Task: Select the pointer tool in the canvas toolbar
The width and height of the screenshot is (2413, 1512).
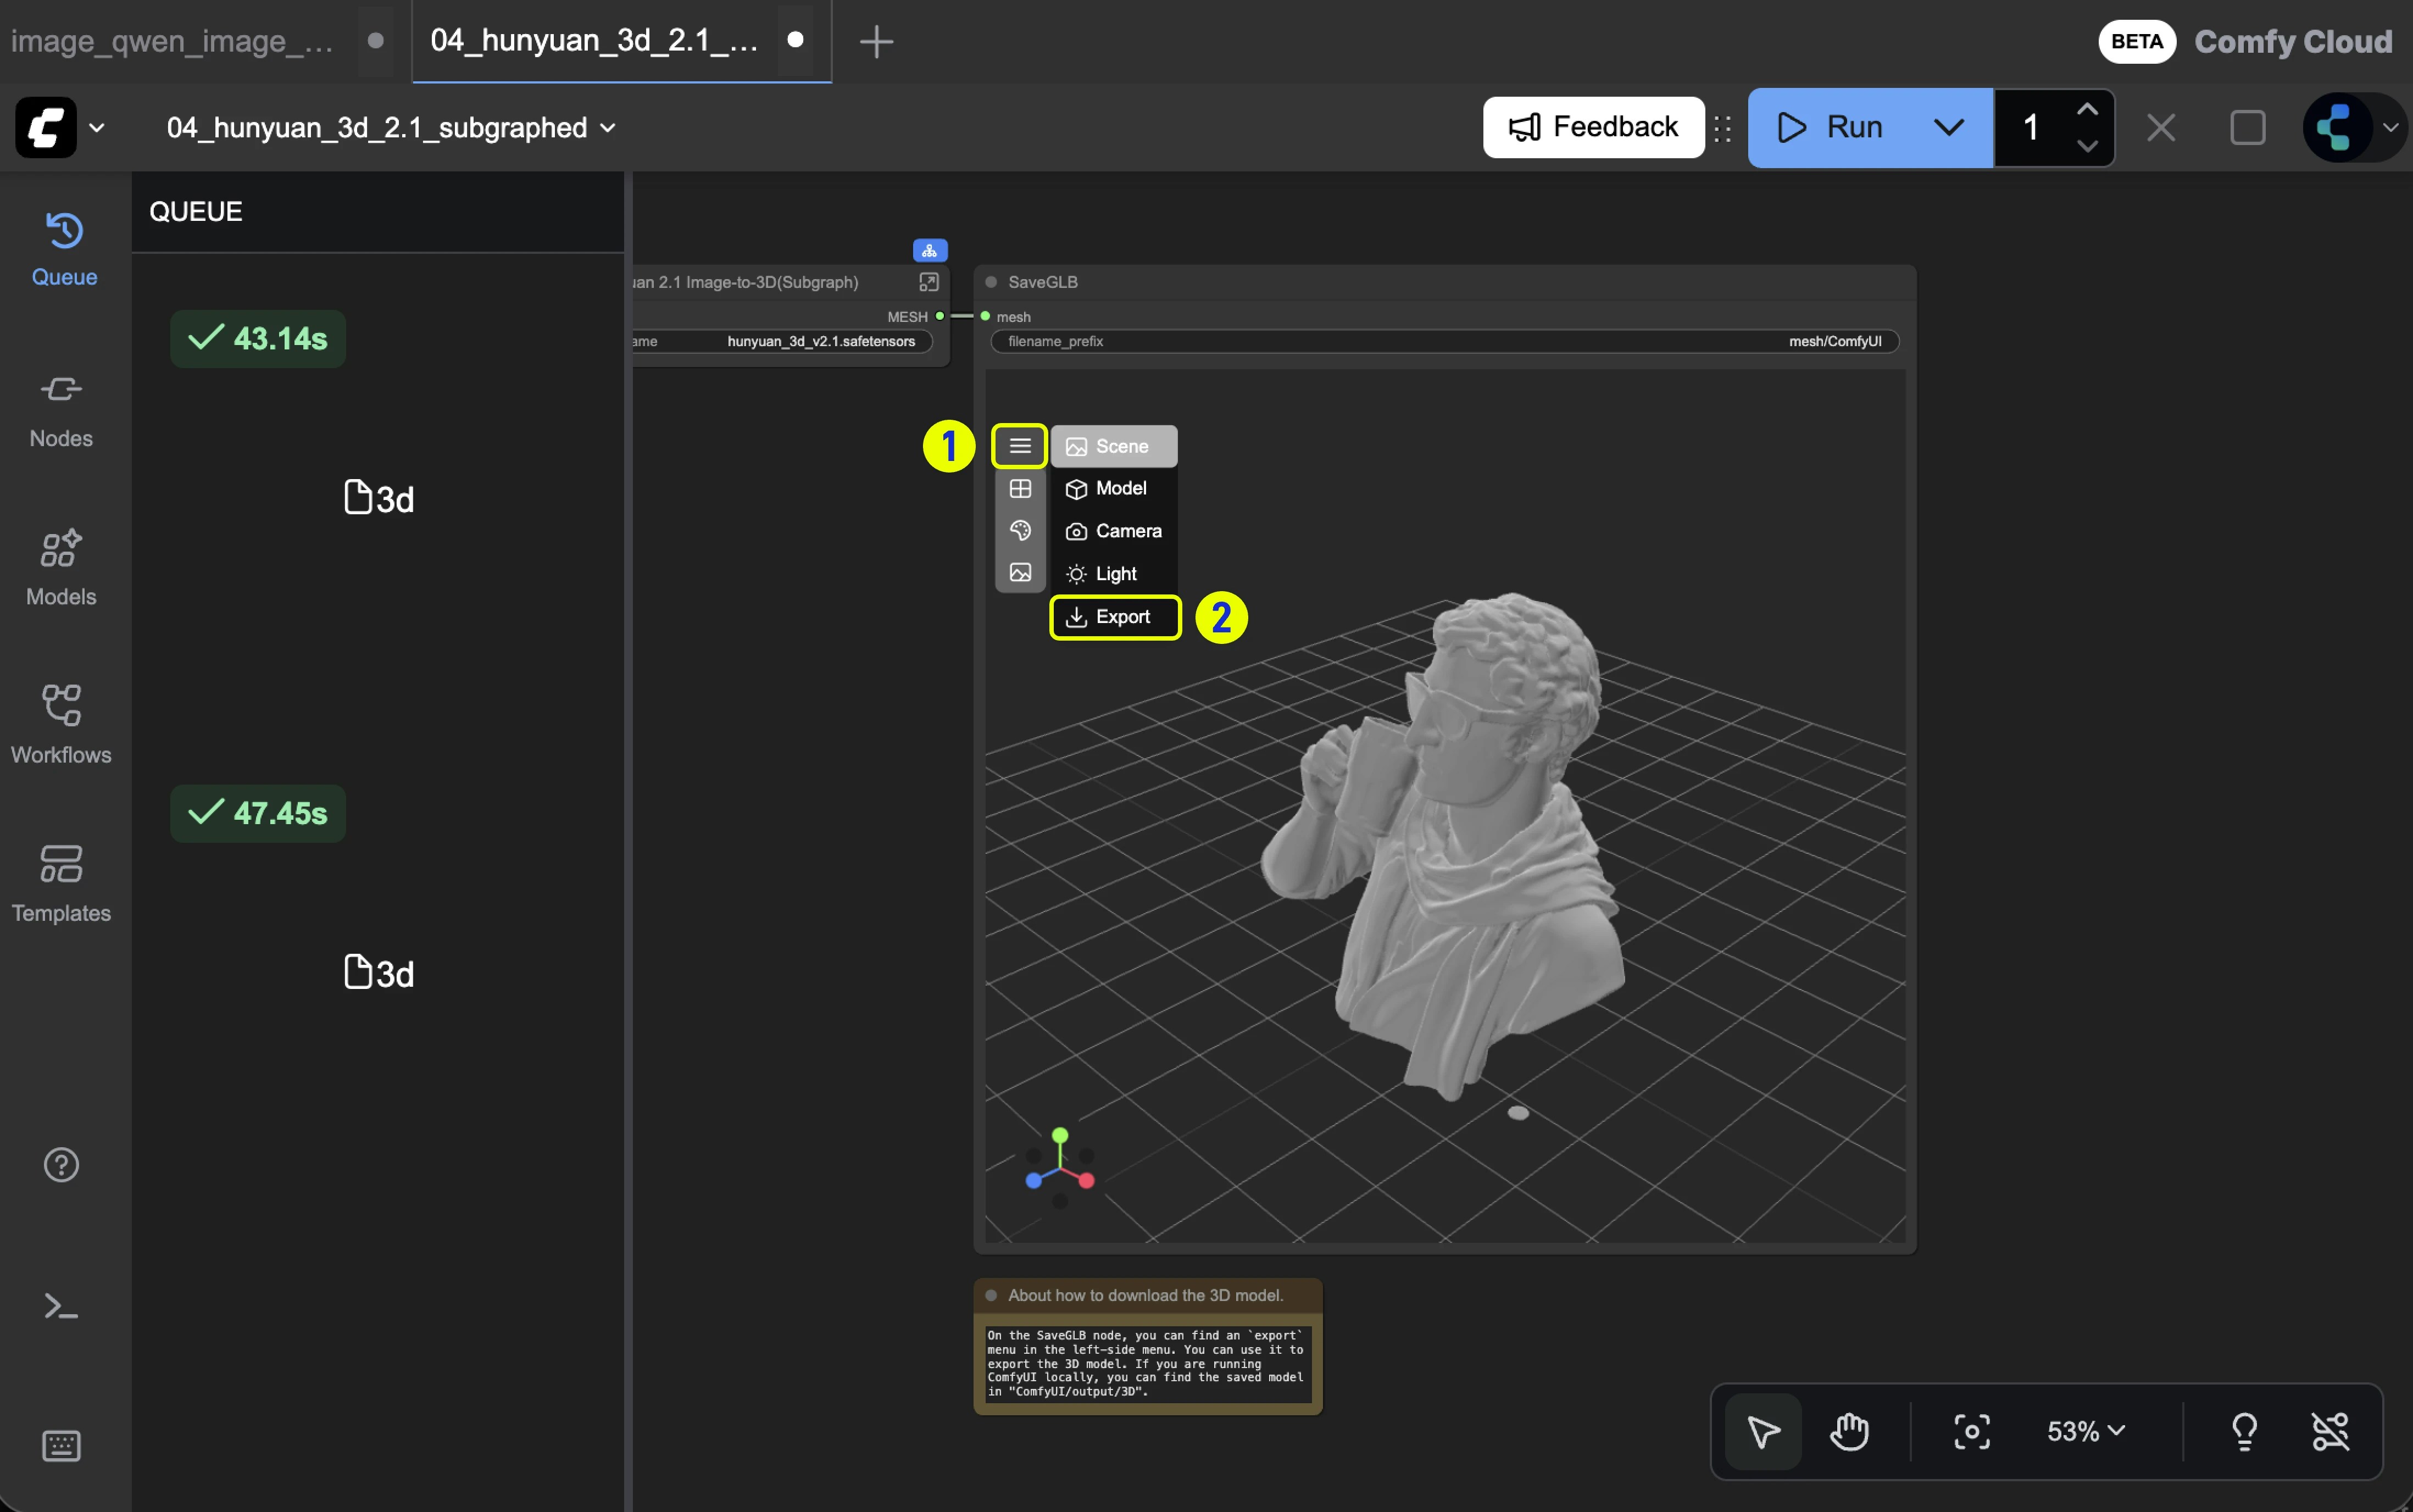Action: click(x=1763, y=1431)
